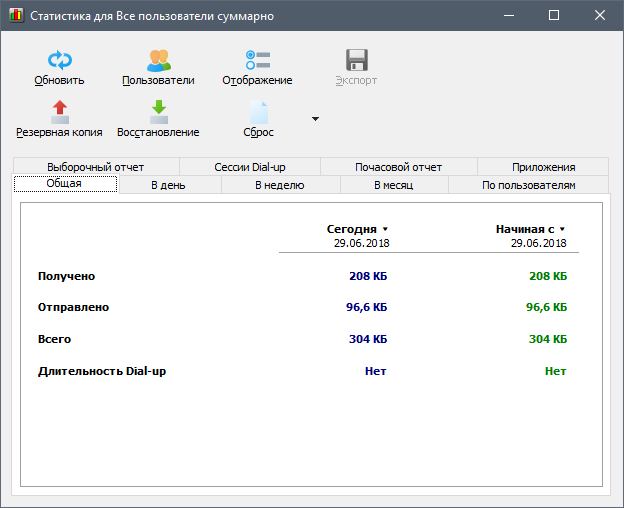Click the blue 304 КБ total value

[x=368, y=339]
